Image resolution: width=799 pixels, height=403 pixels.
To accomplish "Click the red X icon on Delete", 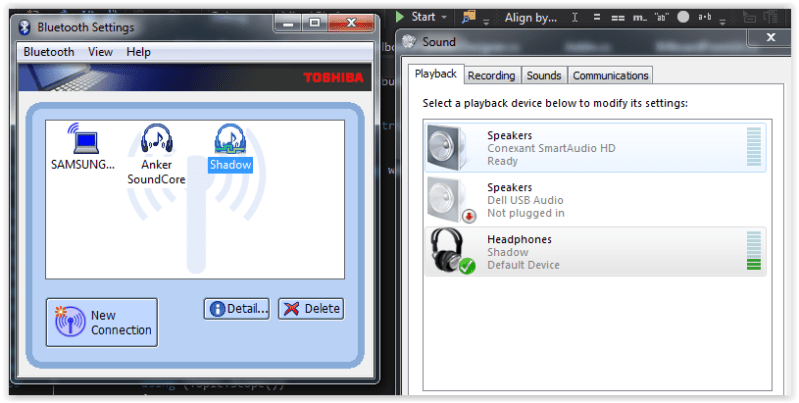I will pyautogui.click(x=291, y=309).
